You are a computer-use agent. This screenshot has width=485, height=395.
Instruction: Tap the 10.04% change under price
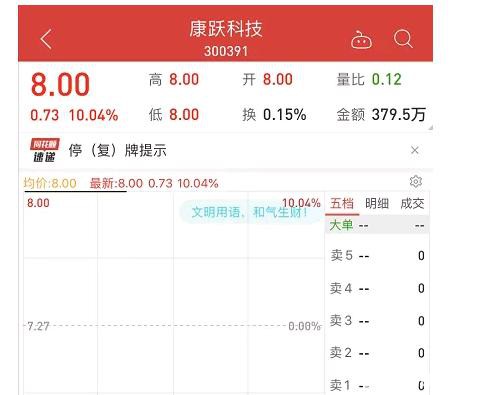coord(93,115)
